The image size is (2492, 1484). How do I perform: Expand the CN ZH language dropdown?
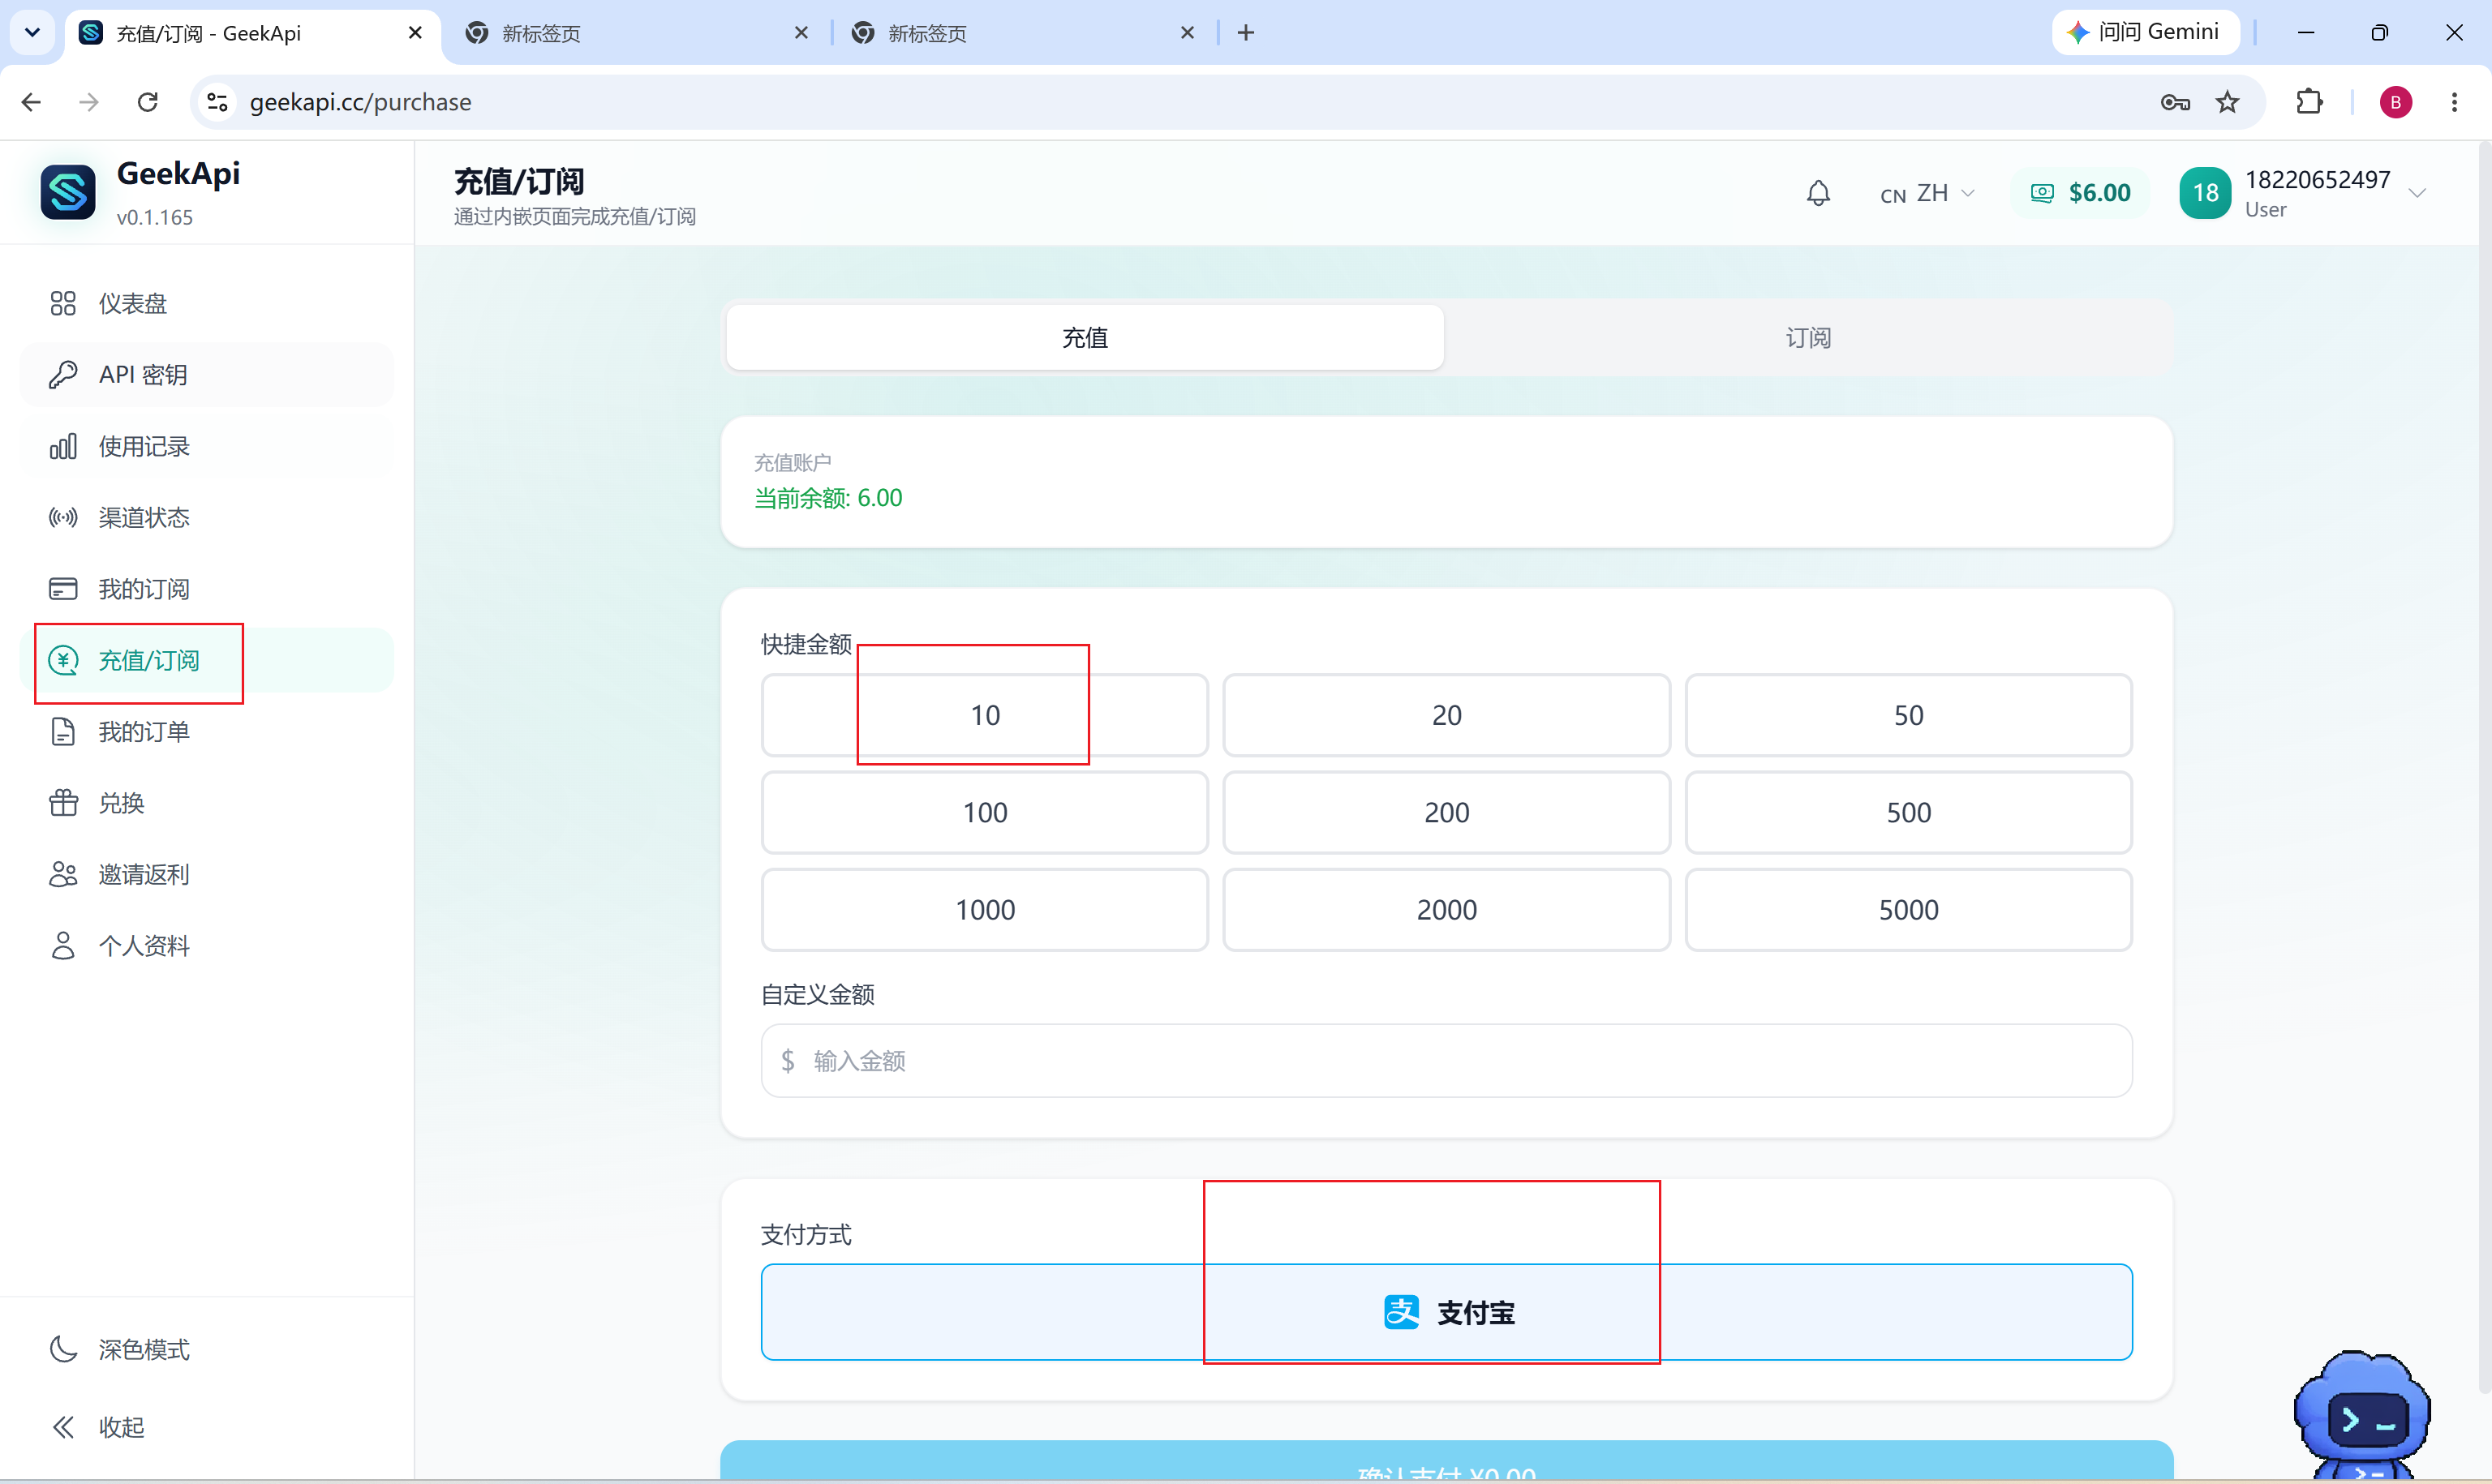coord(1927,193)
